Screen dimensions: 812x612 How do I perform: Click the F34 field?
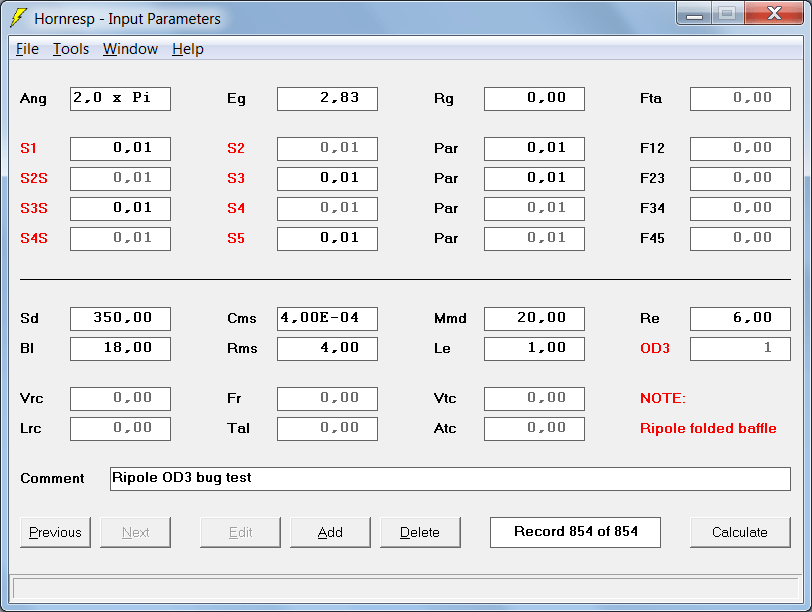[741, 209]
